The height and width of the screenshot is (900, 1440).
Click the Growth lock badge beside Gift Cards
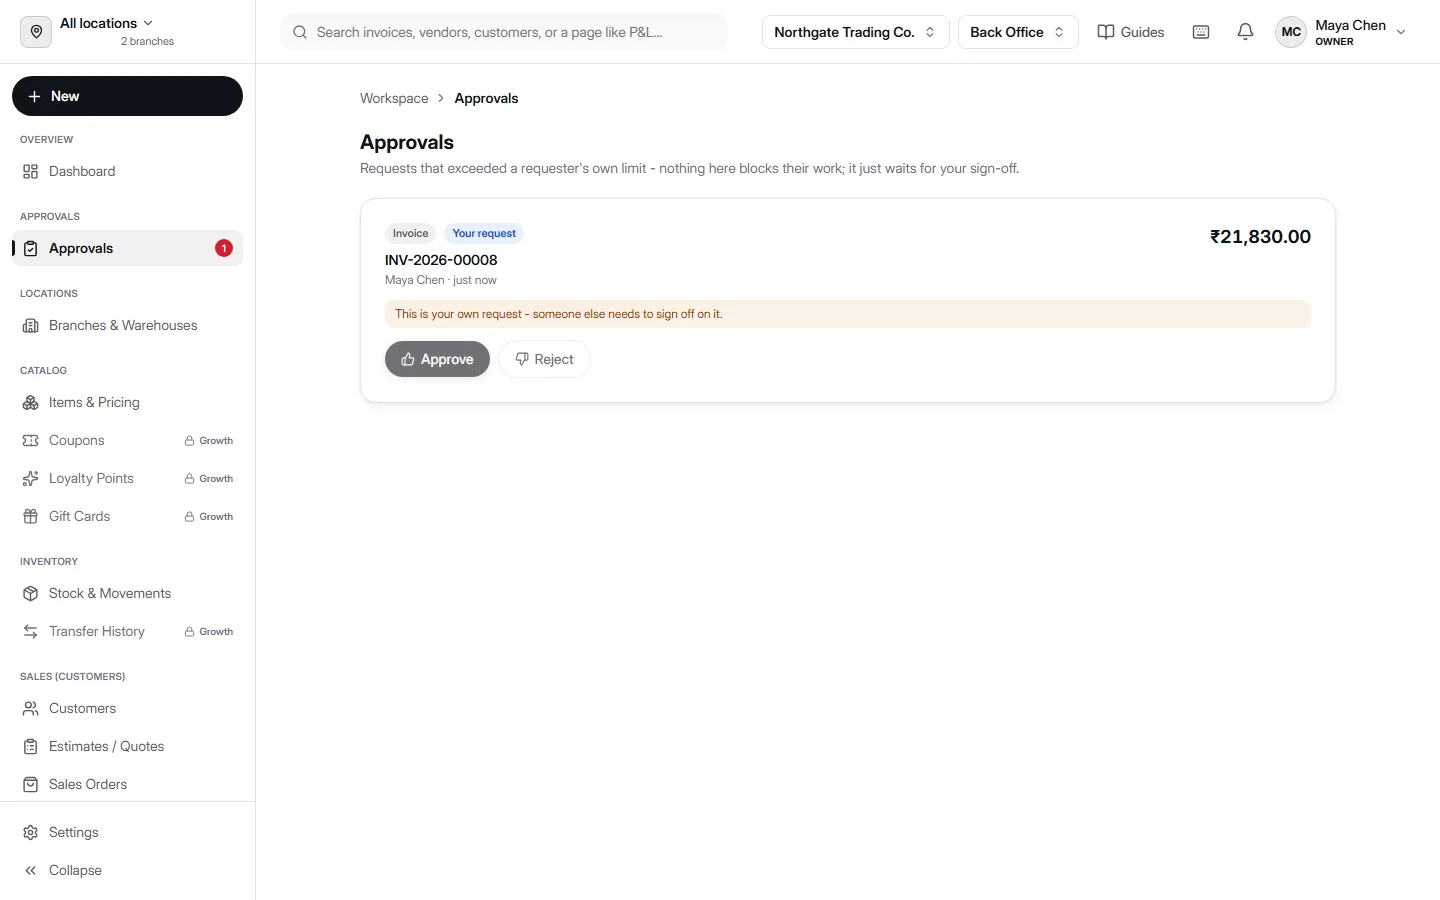click(x=209, y=516)
